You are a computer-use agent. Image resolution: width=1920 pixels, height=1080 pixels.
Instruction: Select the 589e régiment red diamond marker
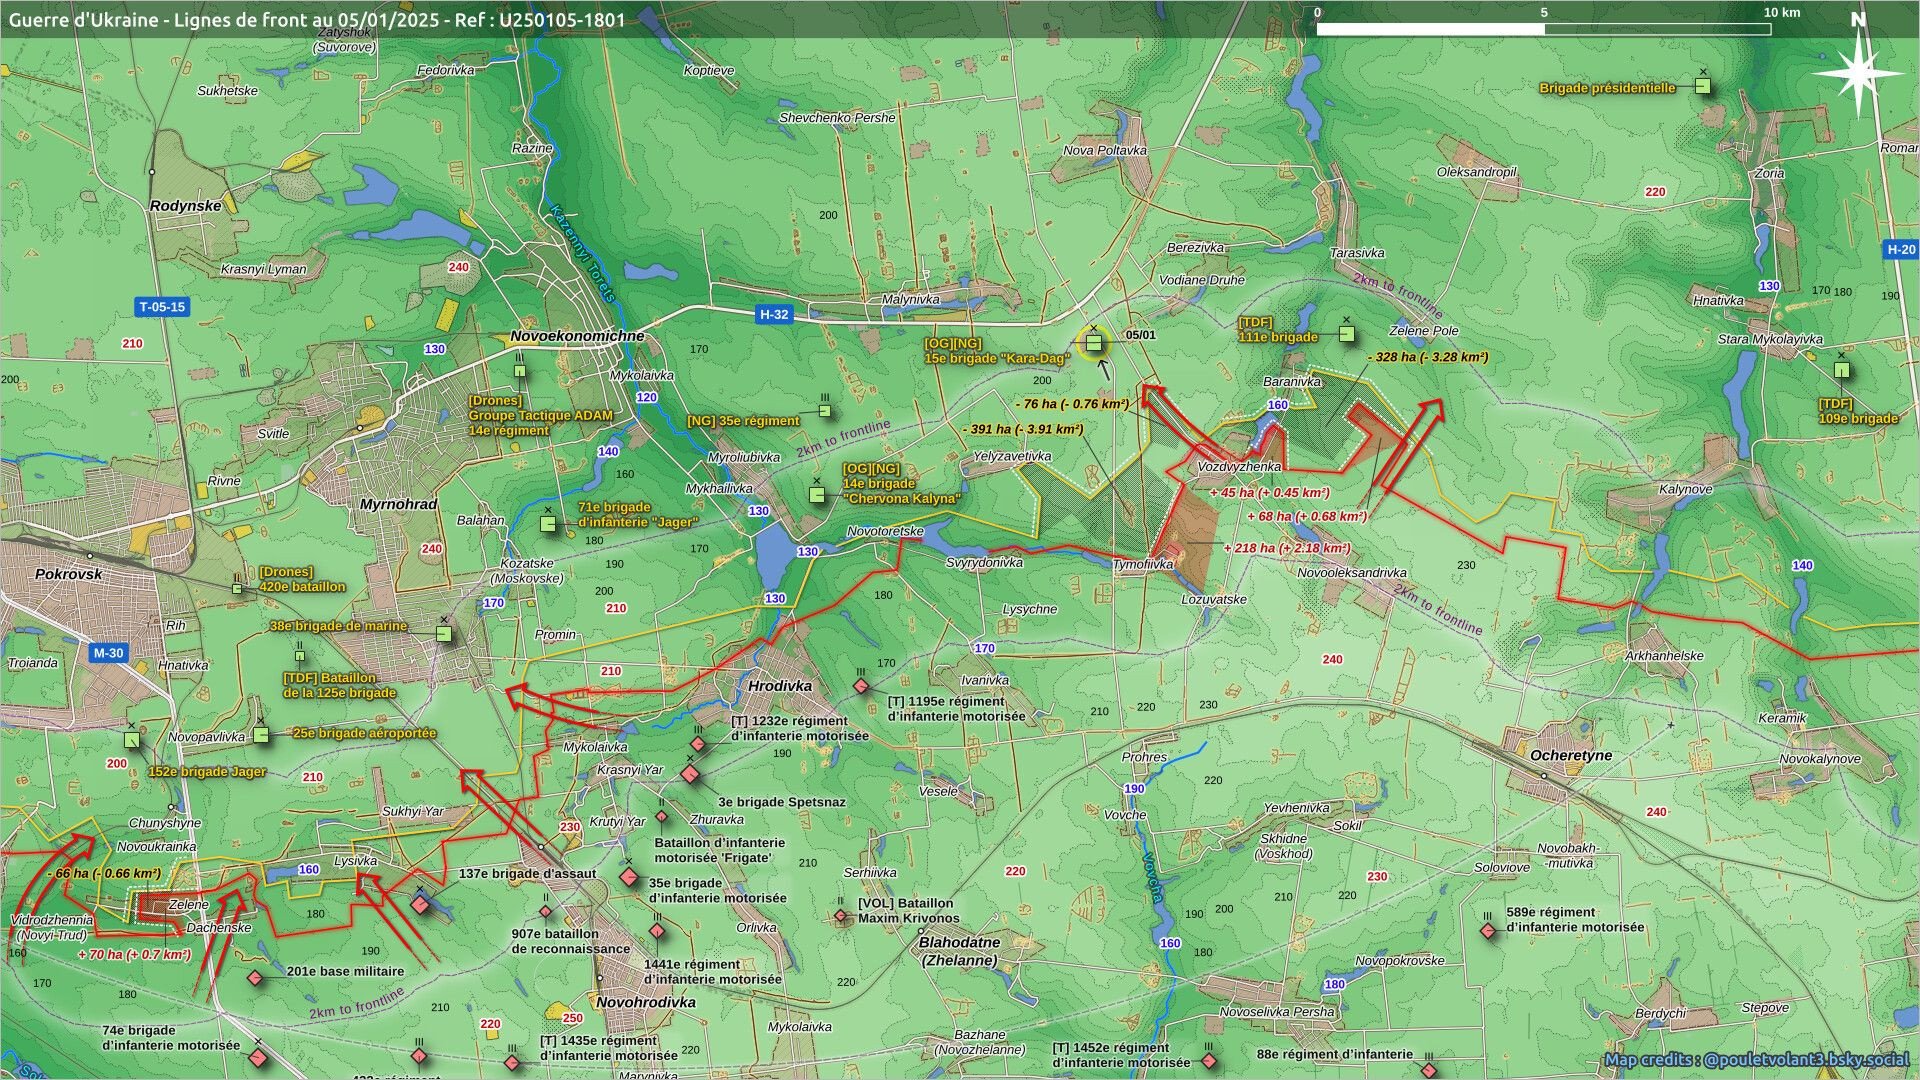tap(1488, 930)
